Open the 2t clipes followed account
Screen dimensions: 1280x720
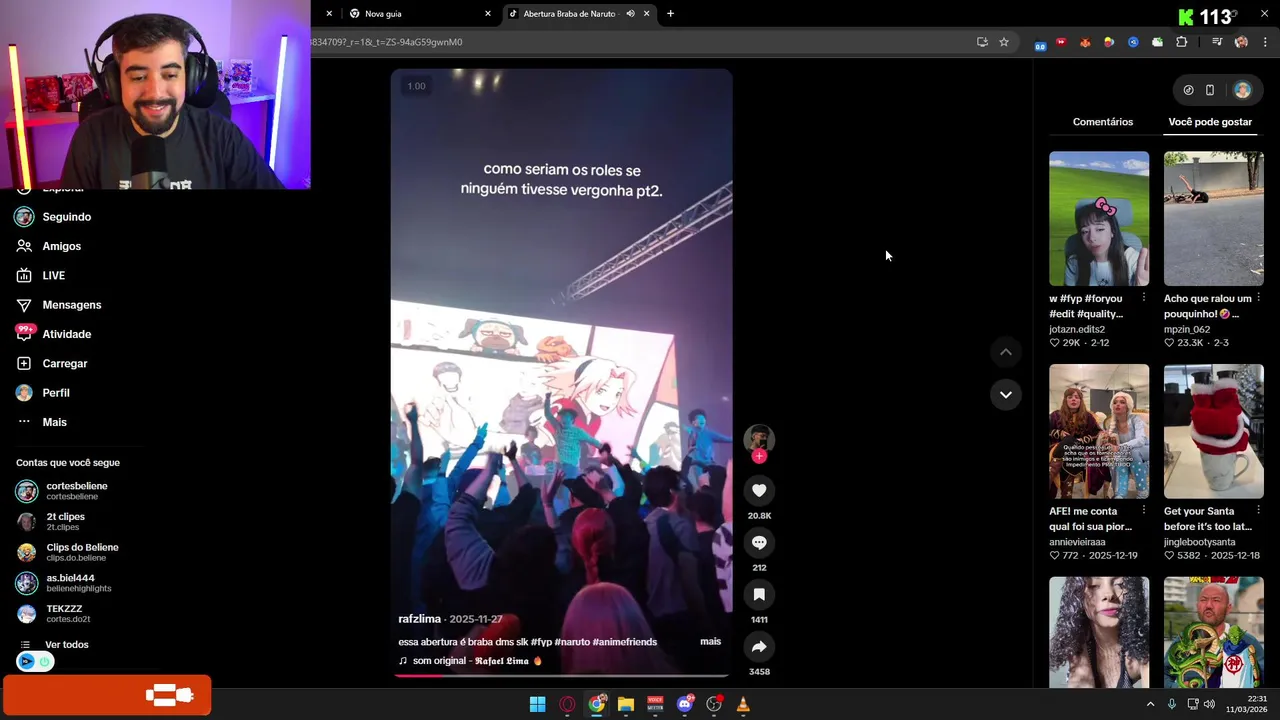[49, 522]
